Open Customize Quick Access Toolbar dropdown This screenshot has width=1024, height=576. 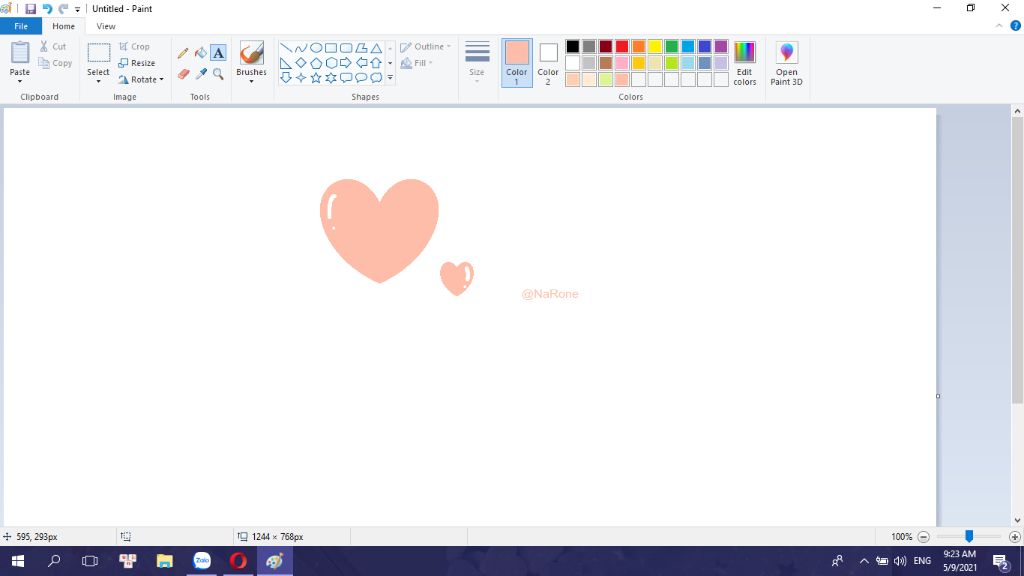77,9
